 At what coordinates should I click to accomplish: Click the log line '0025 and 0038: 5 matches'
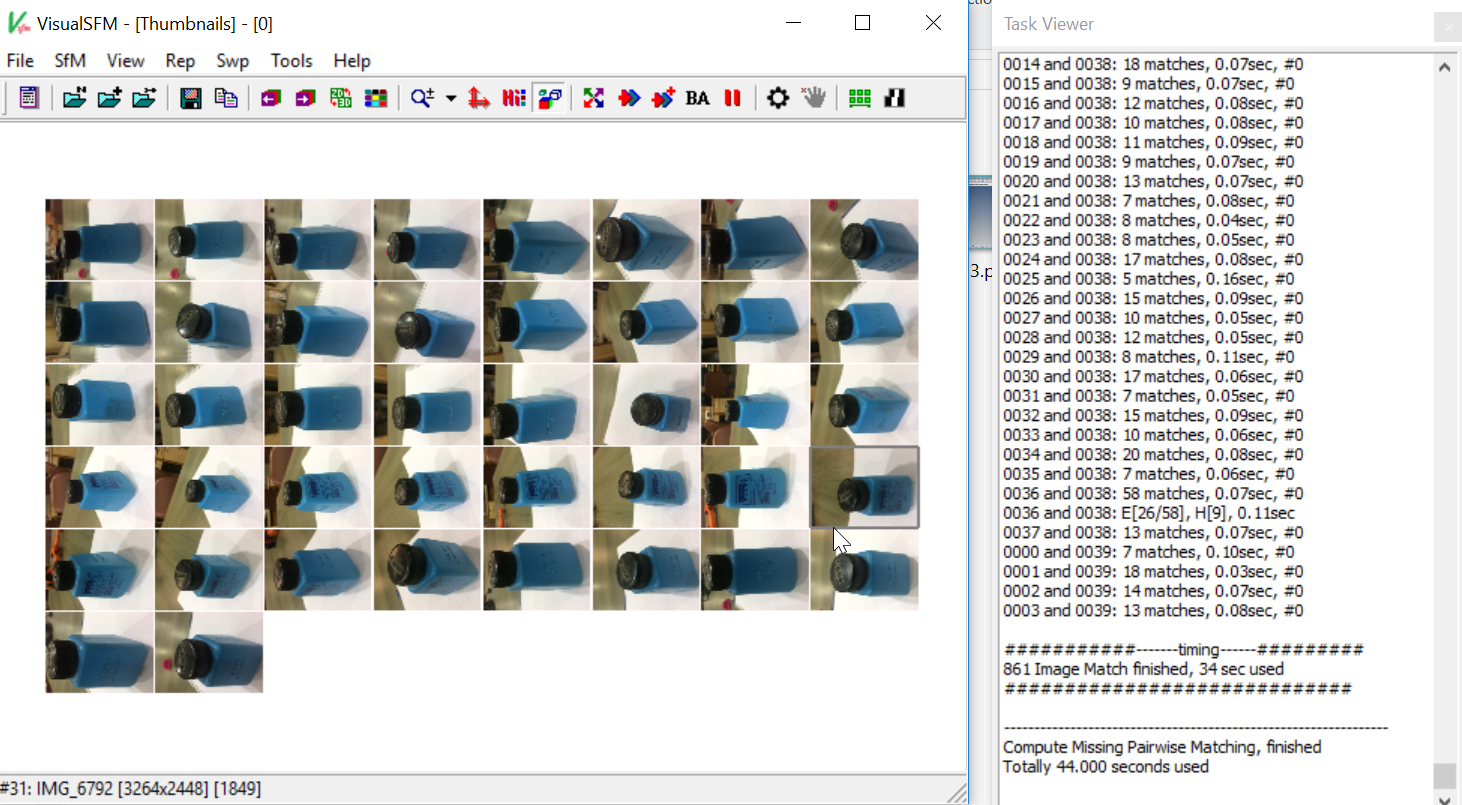(1153, 279)
